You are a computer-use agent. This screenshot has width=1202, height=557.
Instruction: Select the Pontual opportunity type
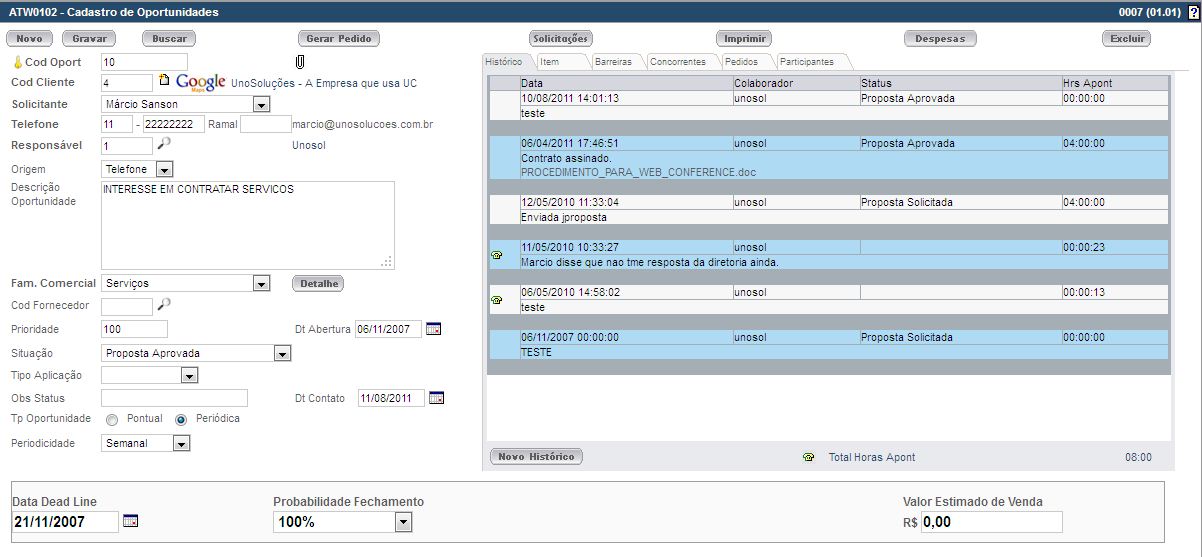112,420
